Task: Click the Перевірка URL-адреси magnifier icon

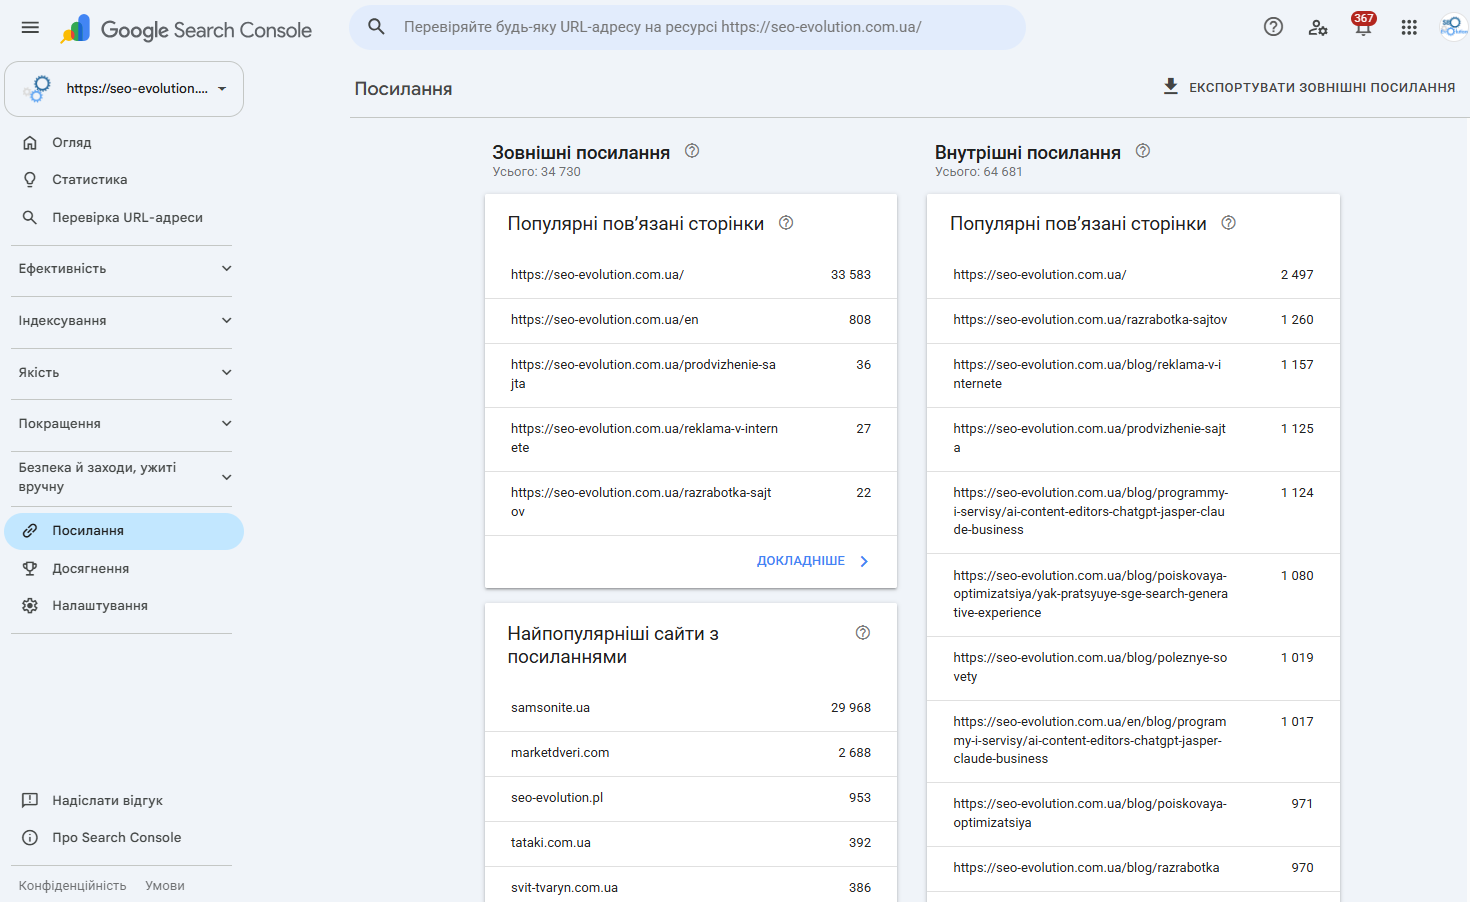Action: tap(30, 217)
